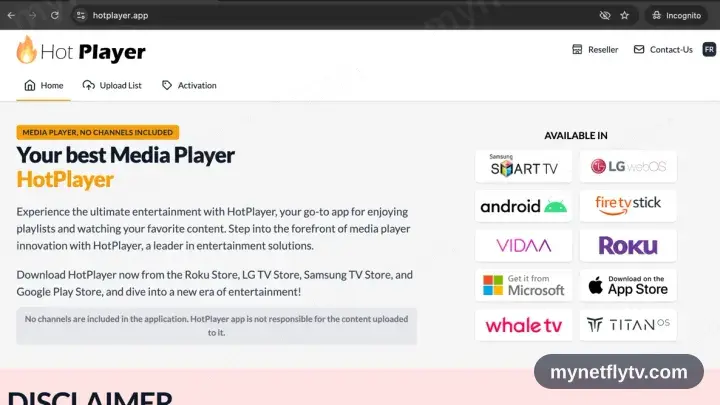The image size is (720, 405).
Task: Click the envelope icon next to Contact-Us
Action: click(x=639, y=49)
